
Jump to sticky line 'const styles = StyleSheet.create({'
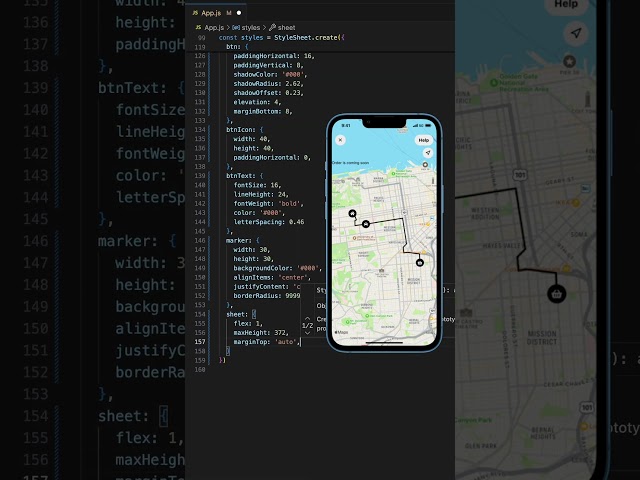point(281,38)
